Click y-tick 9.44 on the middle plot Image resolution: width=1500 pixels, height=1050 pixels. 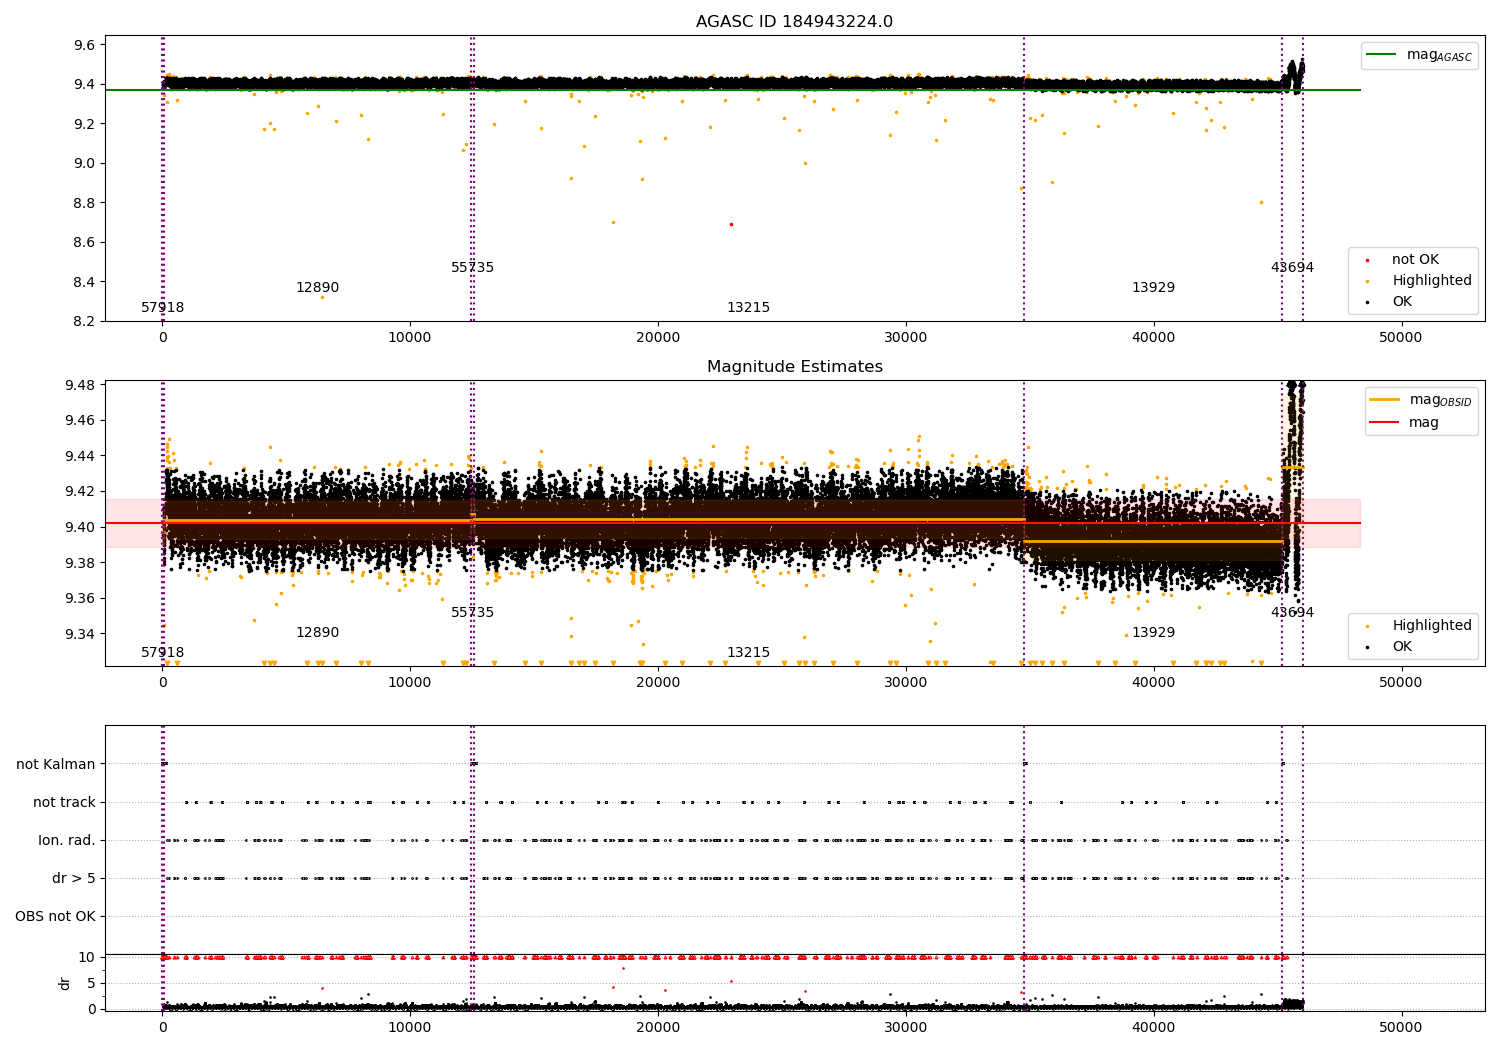[x=80, y=456]
